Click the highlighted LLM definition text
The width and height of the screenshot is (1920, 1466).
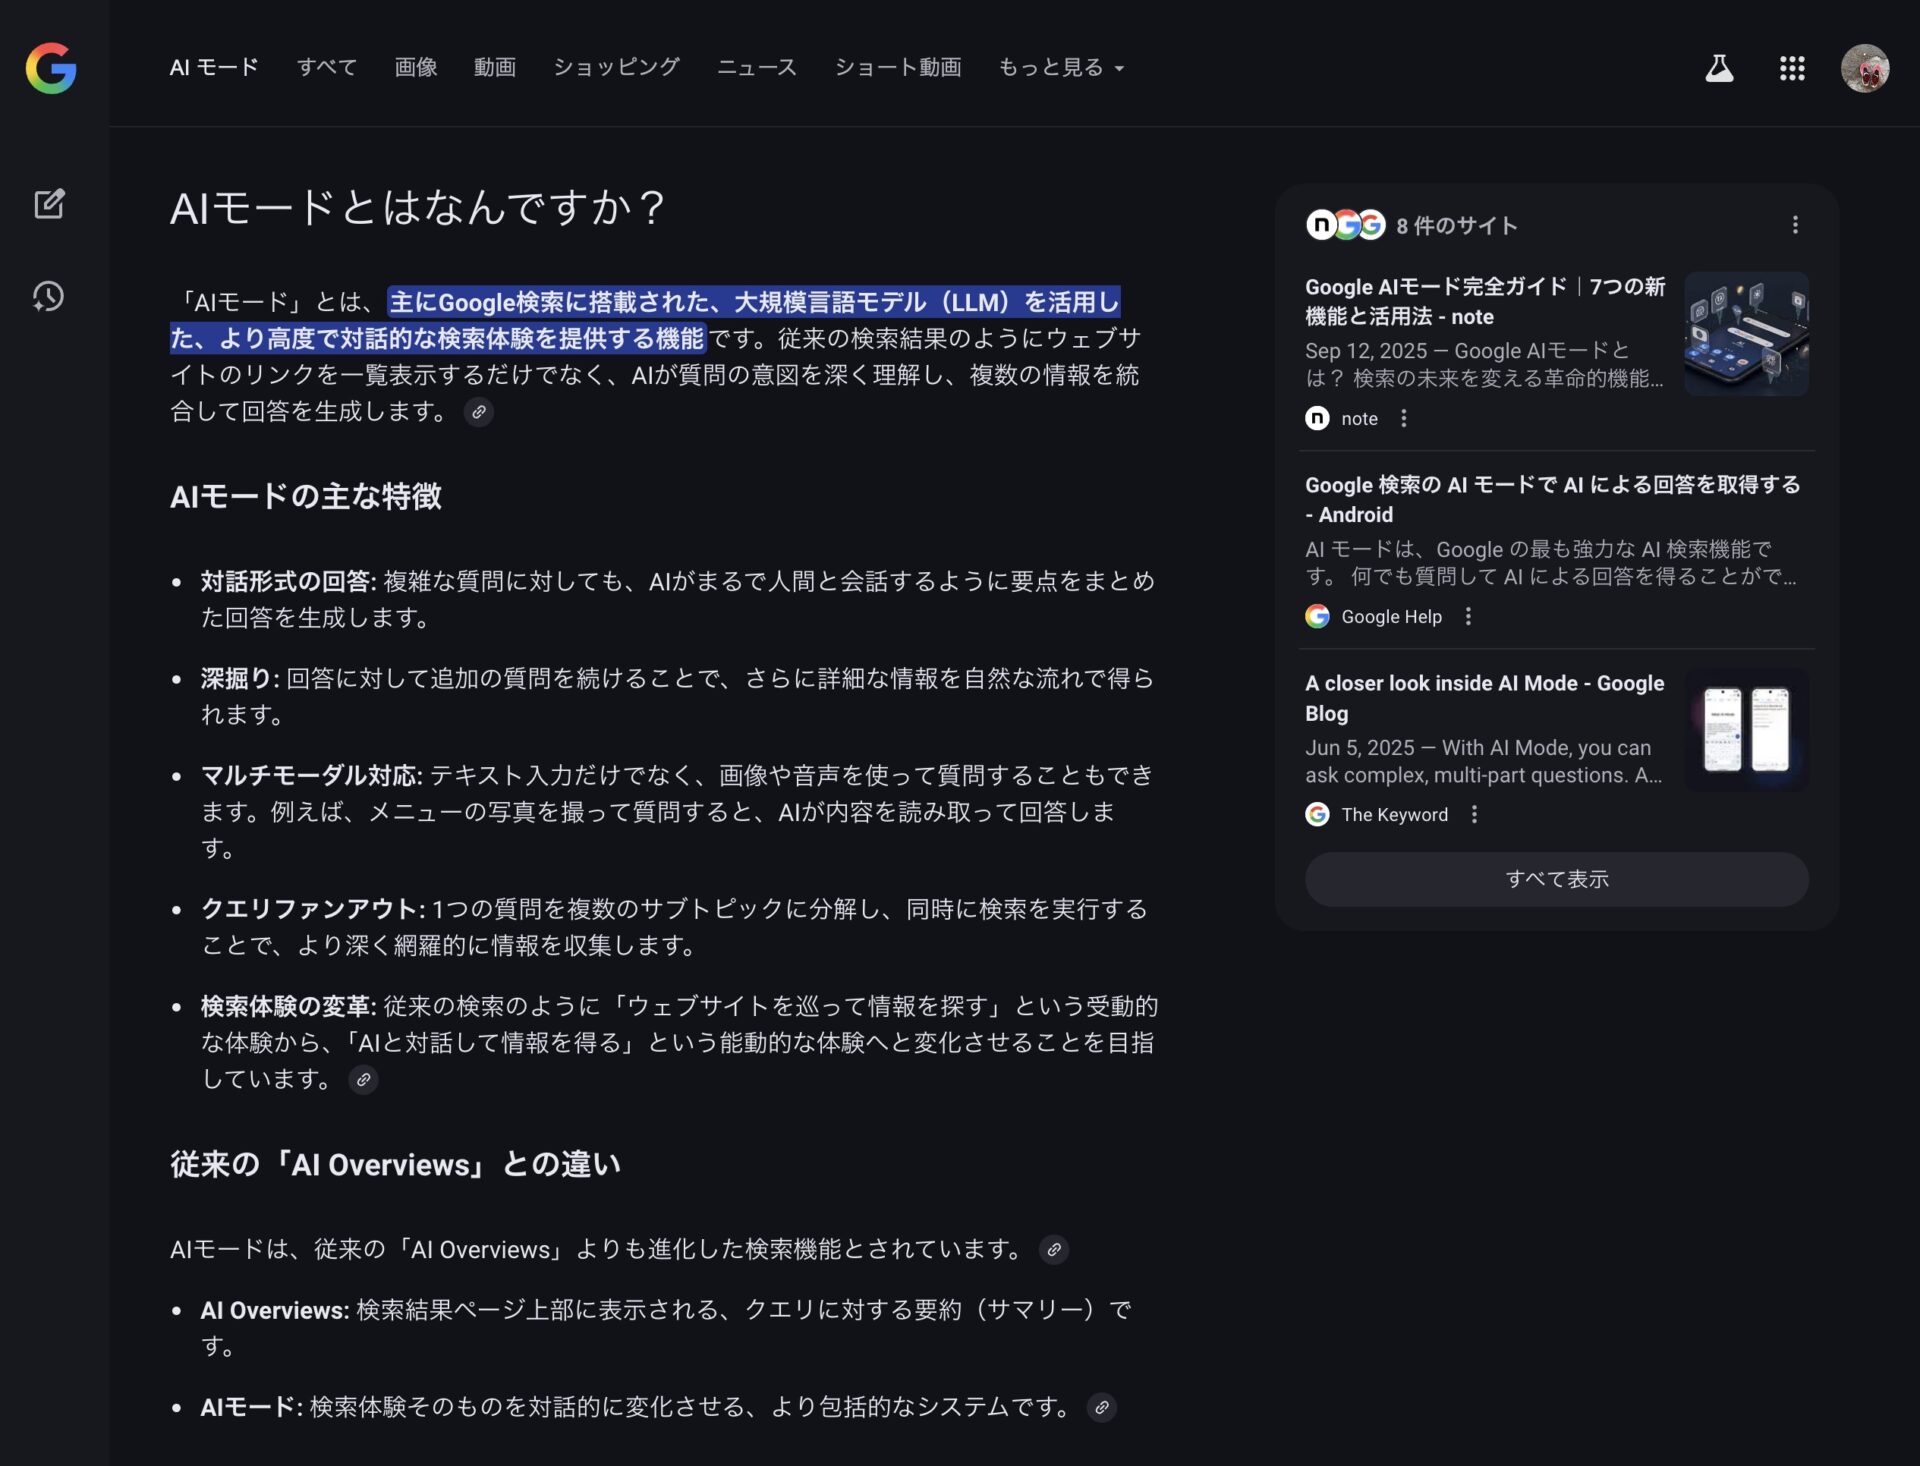tap(645, 320)
